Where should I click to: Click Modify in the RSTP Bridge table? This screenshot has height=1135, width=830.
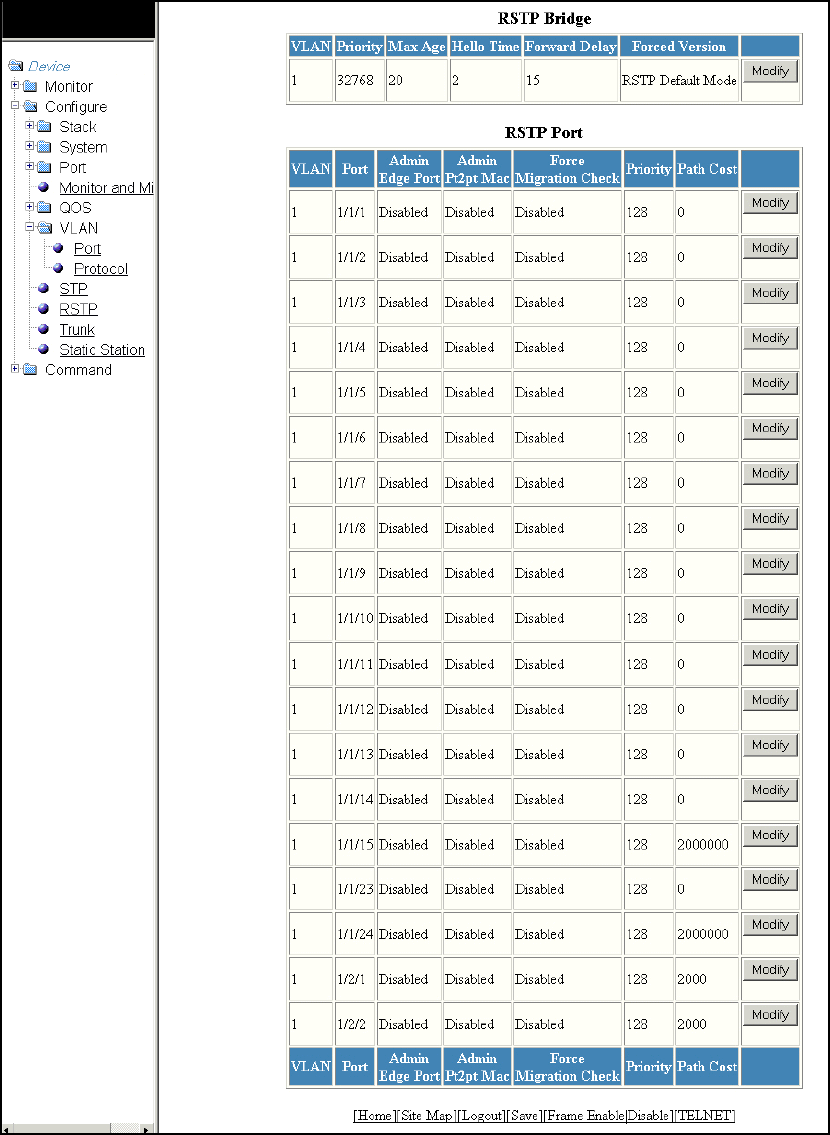770,71
